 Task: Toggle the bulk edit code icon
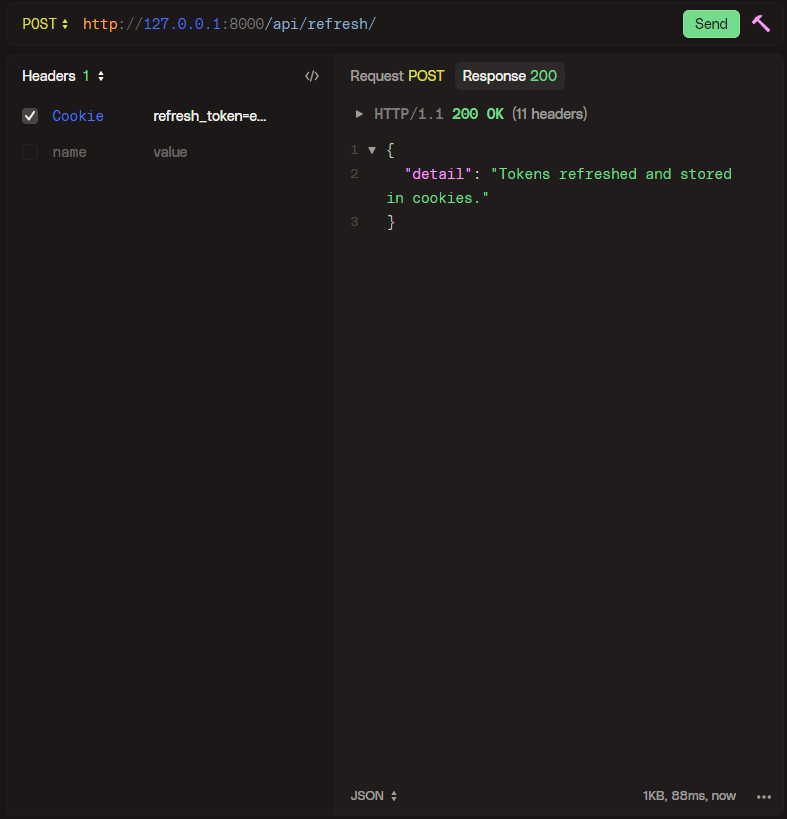coord(312,76)
